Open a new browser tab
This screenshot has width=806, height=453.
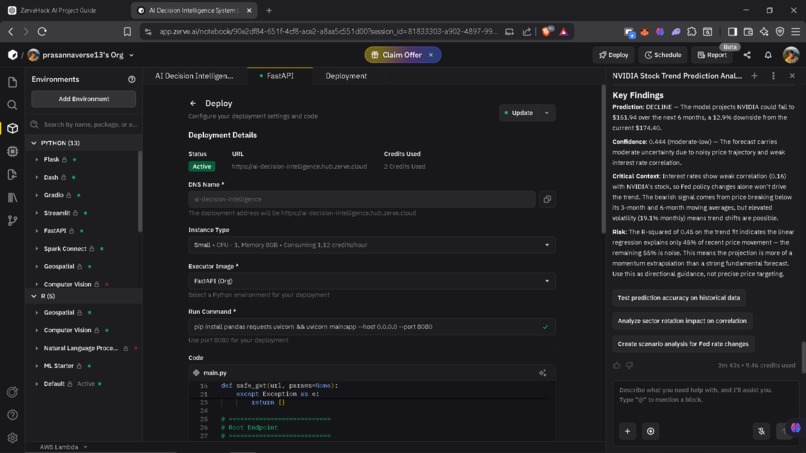click(x=269, y=10)
